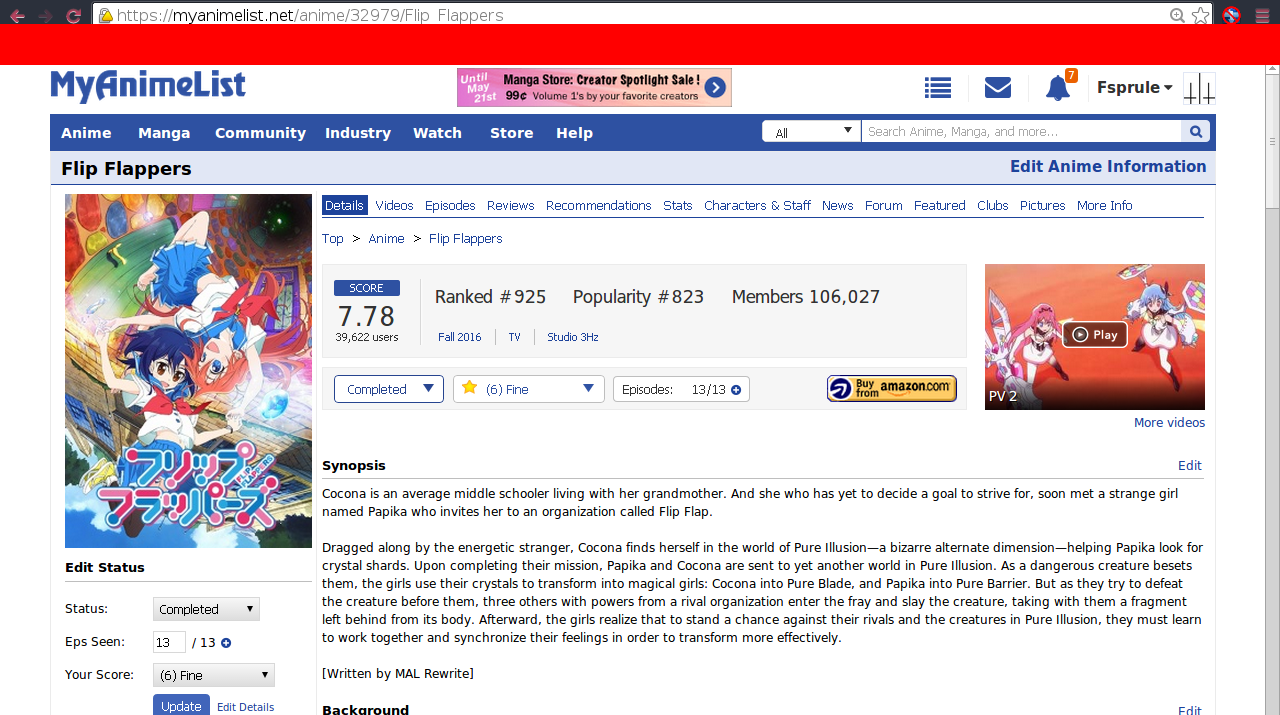Open the Community menu
The width and height of the screenshot is (1280, 715).
point(260,132)
